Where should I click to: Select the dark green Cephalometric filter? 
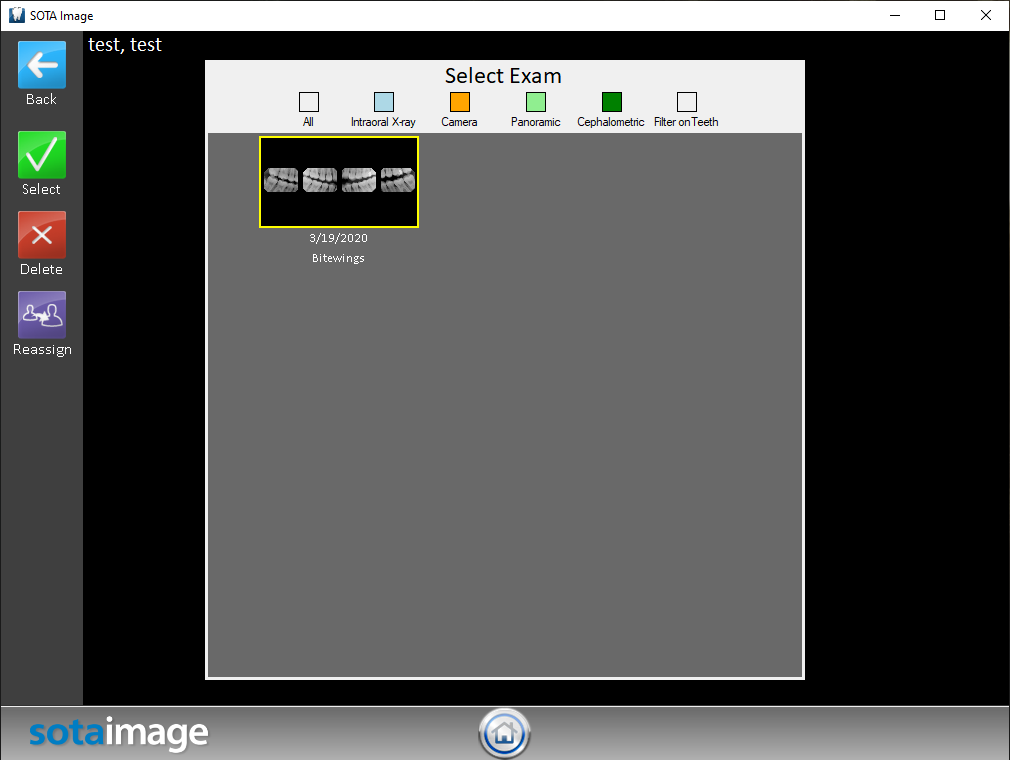click(x=611, y=102)
